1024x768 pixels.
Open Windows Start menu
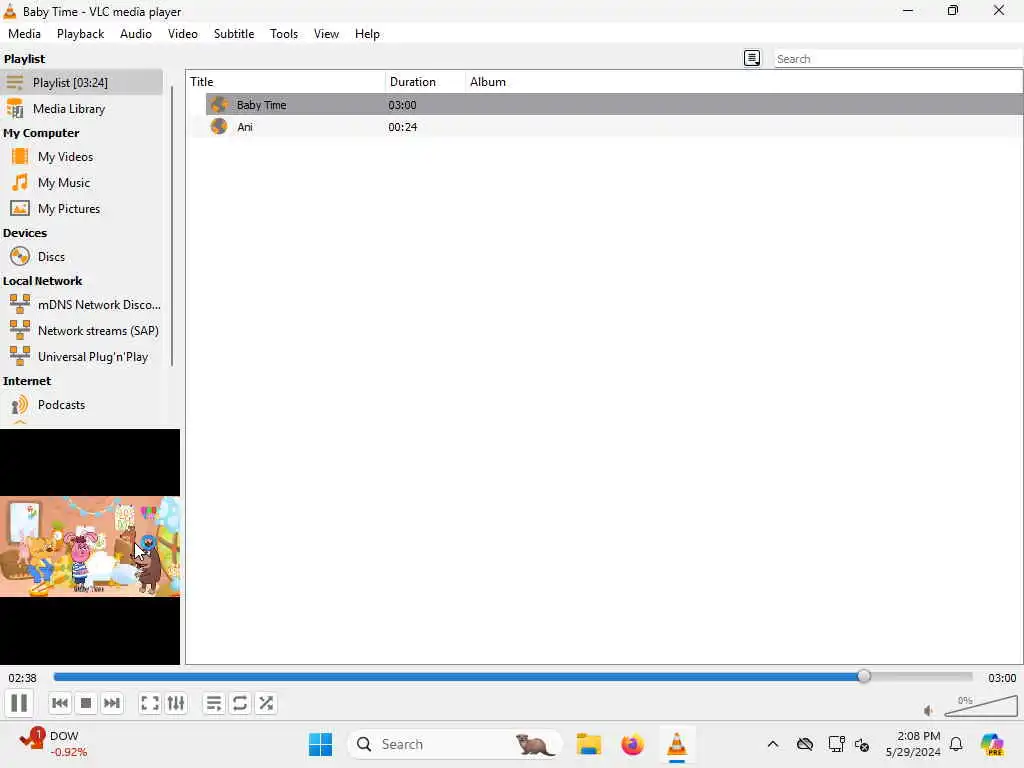(320, 744)
